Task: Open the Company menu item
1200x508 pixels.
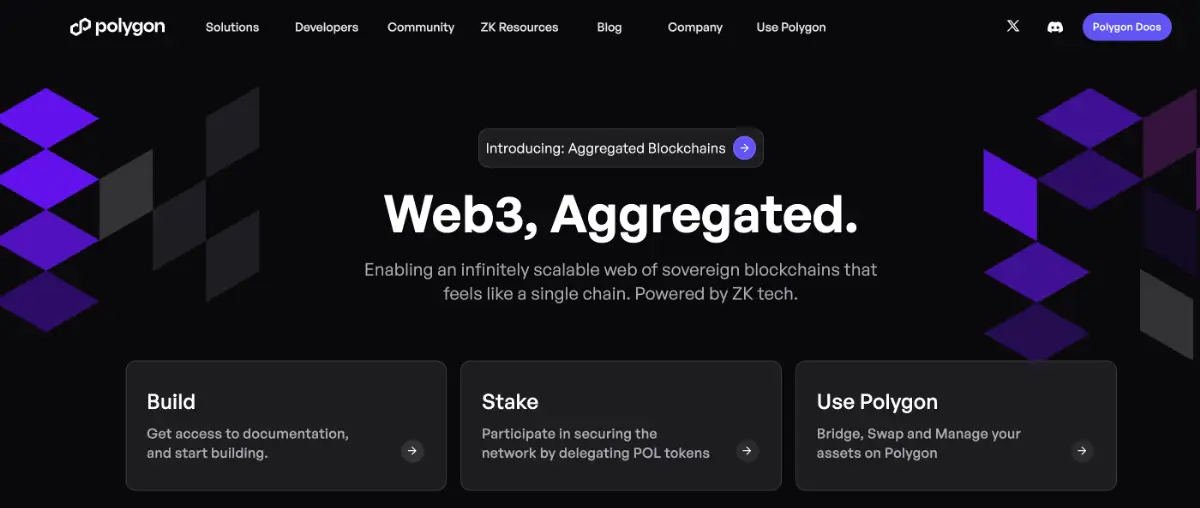Action: click(x=695, y=27)
